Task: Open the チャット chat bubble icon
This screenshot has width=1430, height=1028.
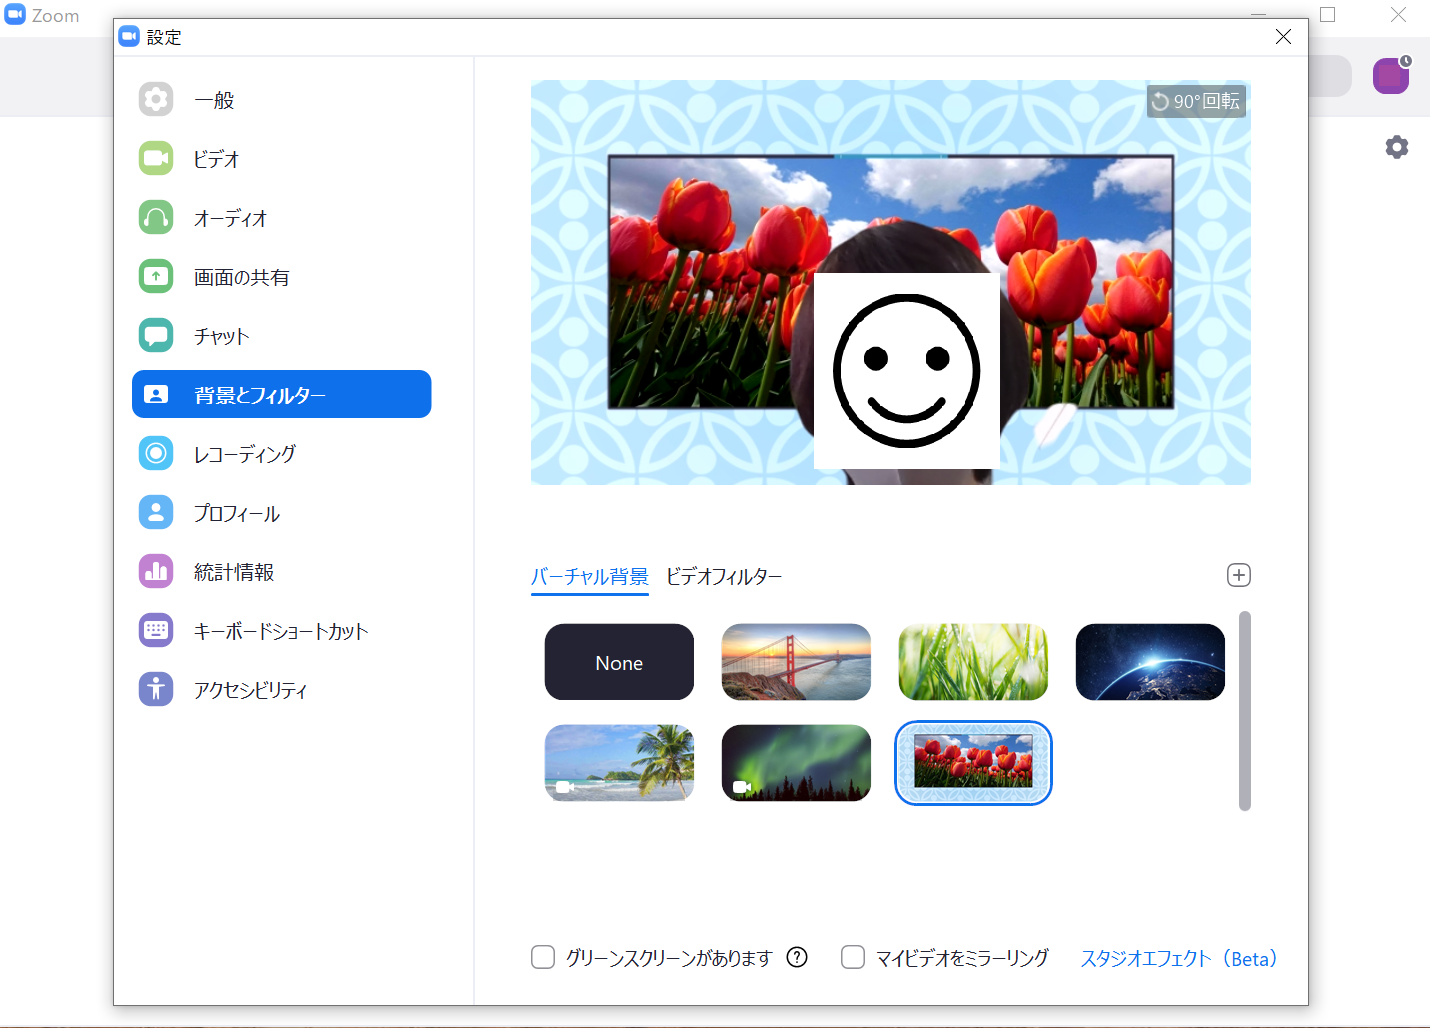Action: (156, 335)
